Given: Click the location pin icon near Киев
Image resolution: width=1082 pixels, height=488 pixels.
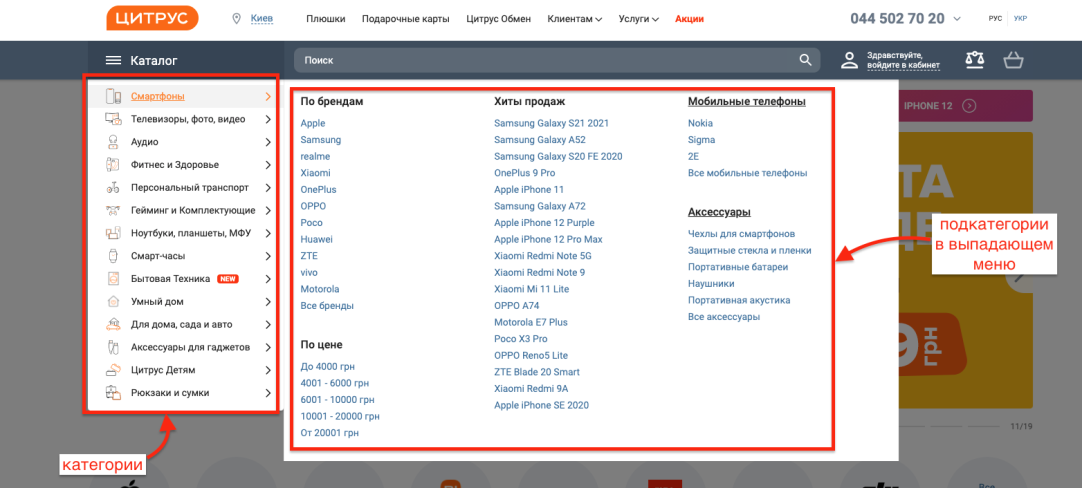Looking at the screenshot, I should 237,19.
